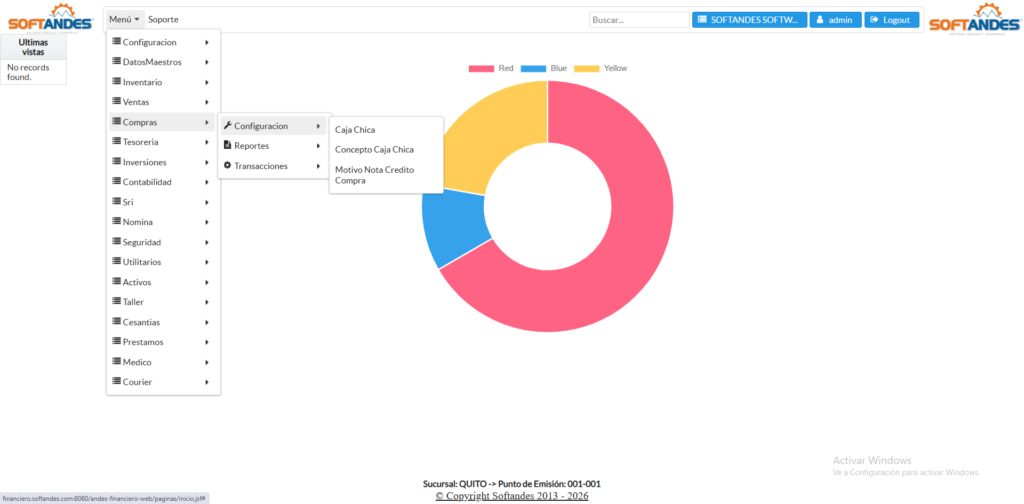Image resolution: width=1024 pixels, height=504 pixels.
Task: Click the document icon beside Reportes
Action: pyautogui.click(x=227, y=146)
